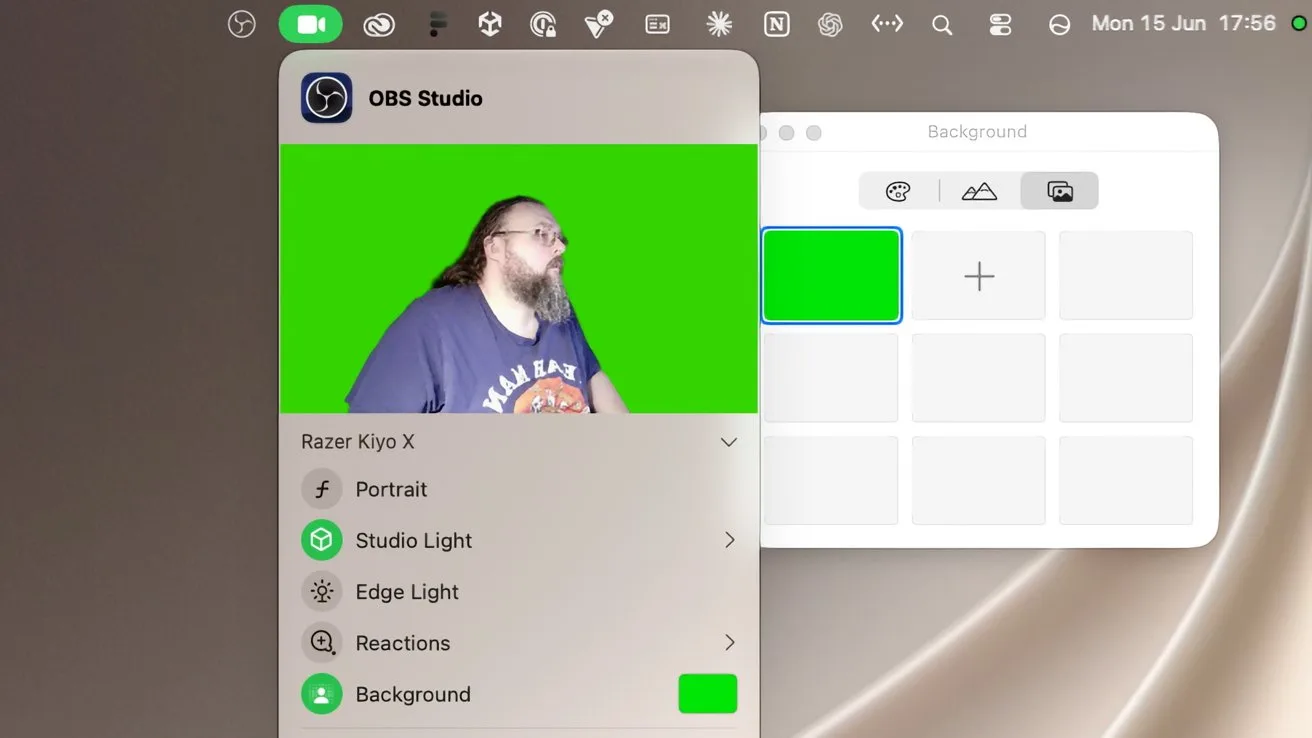Image resolution: width=1312 pixels, height=738 pixels.
Task: Toggle the Background effect
Action: point(322,694)
